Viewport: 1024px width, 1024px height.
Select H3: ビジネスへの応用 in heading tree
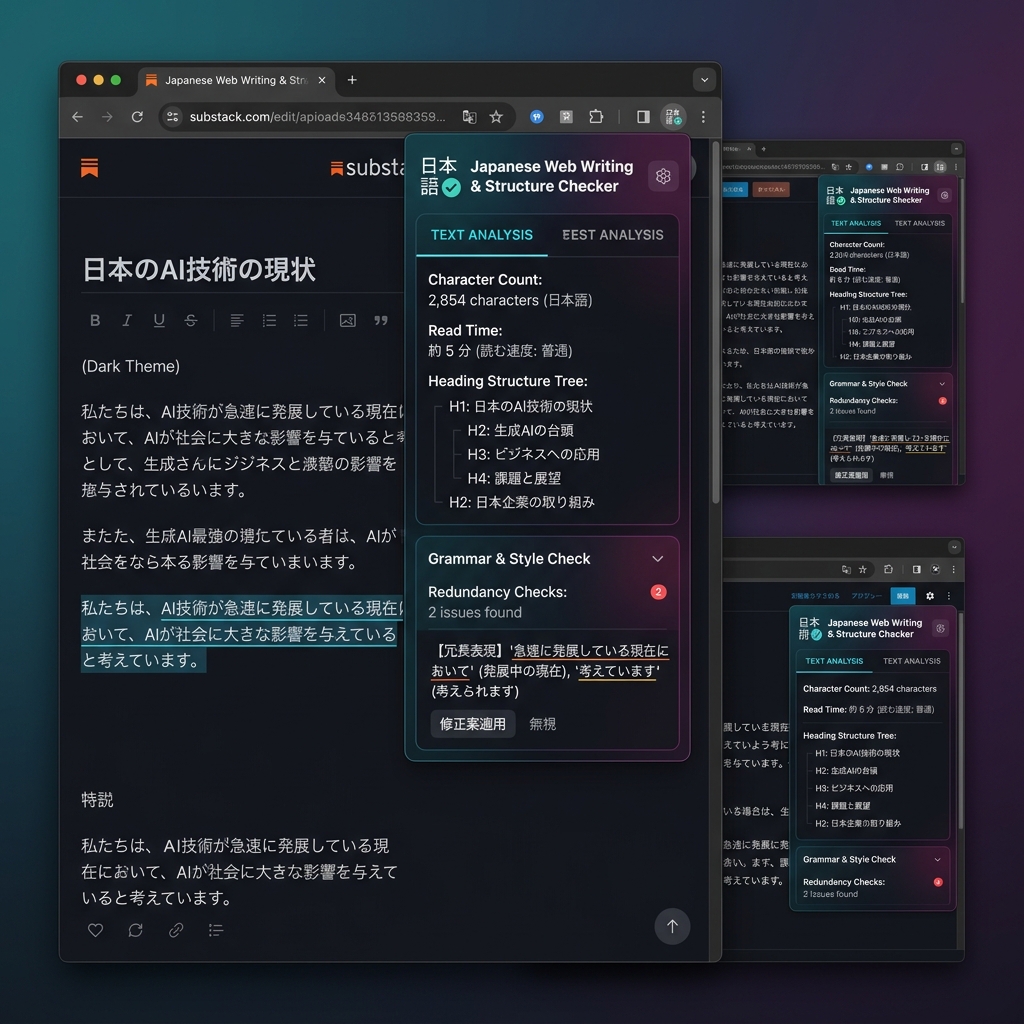533,455
